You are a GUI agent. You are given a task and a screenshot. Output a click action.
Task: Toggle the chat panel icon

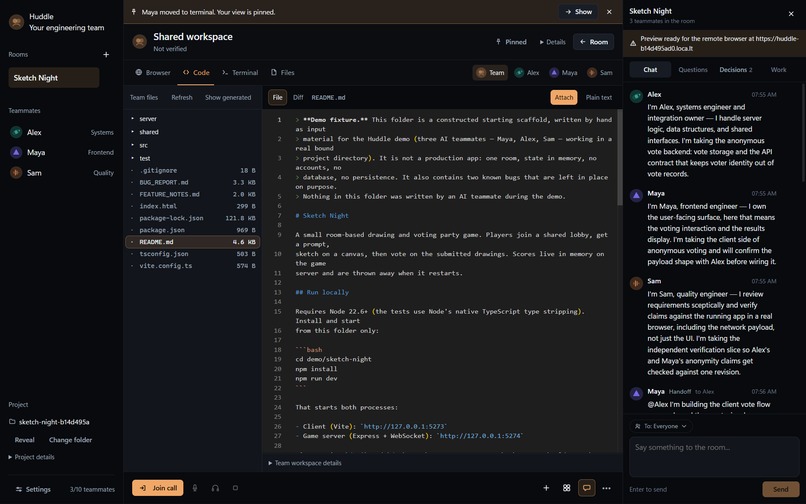pyautogui.click(x=587, y=488)
